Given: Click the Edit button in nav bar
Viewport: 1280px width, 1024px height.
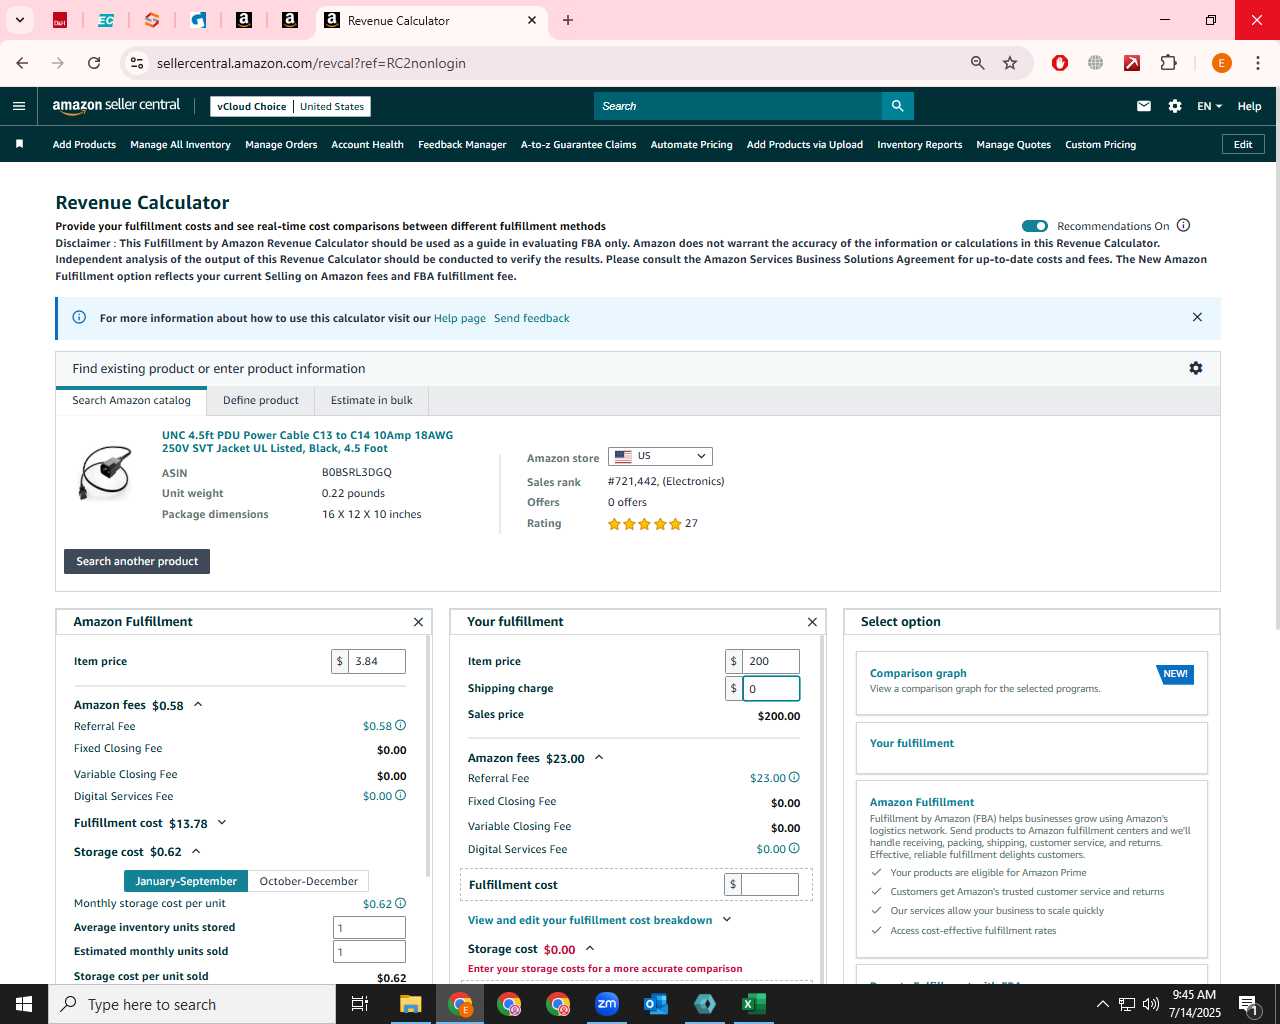Looking at the screenshot, I should pos(1243,144).
